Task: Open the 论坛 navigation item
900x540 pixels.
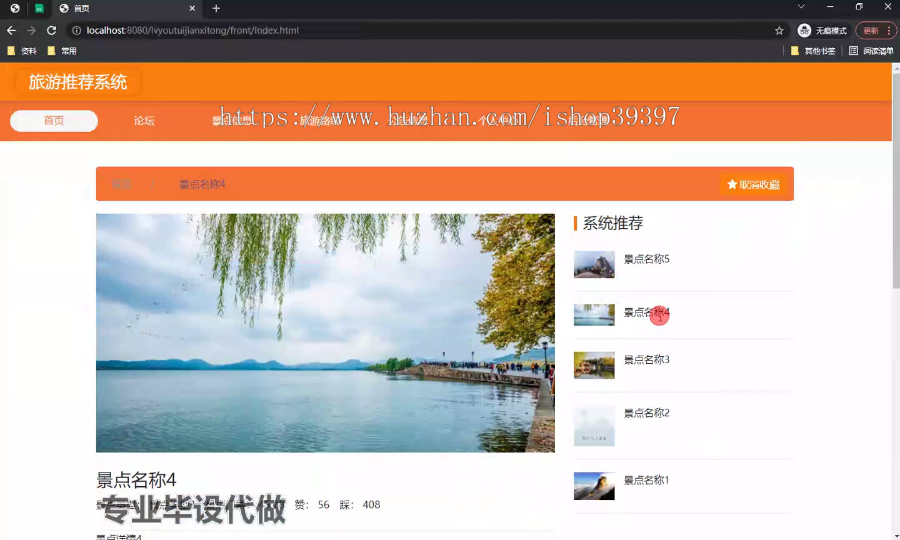Action: [x=144, y=121]
